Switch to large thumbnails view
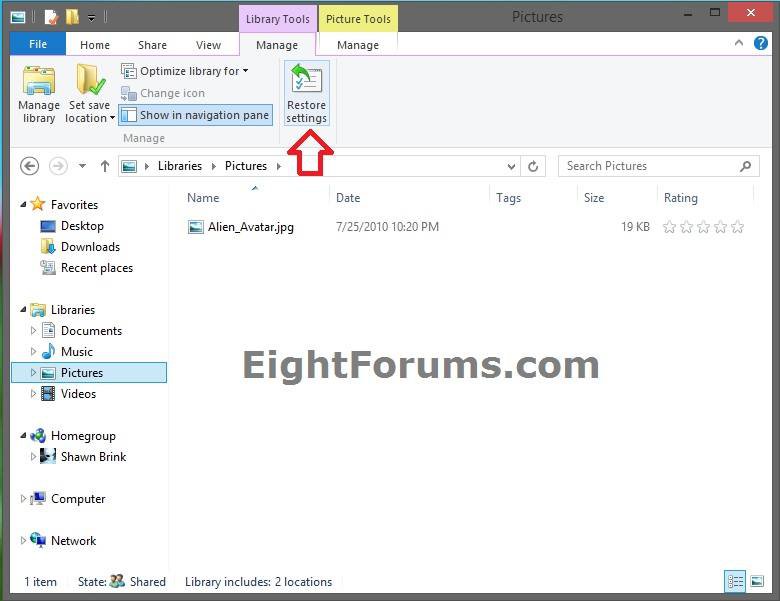Screen dimensions: 780x601 (x=757, y=581)
